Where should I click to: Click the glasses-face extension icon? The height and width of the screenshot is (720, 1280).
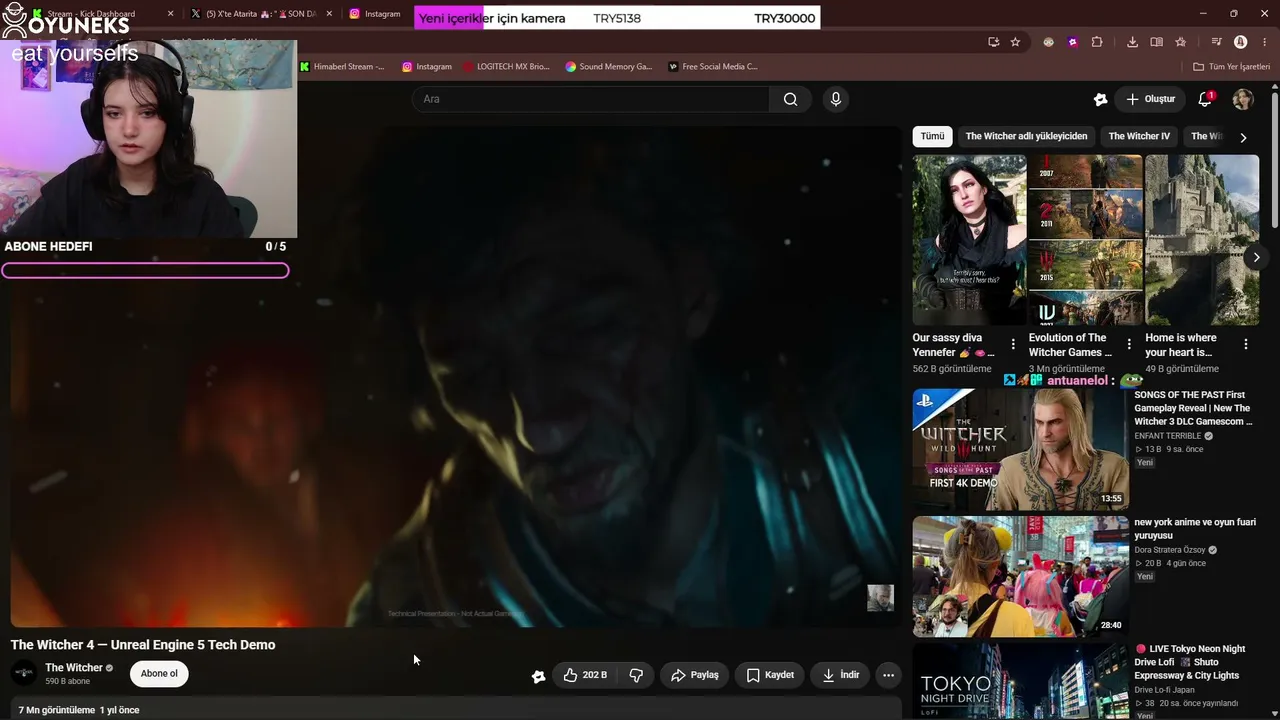tap(1048, 42)
